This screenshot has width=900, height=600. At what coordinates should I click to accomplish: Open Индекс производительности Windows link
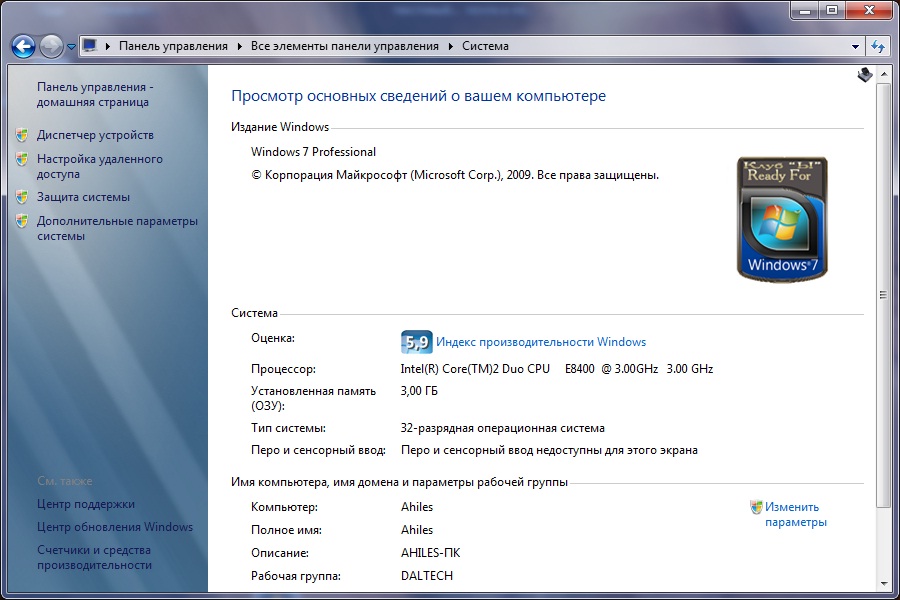541,342
